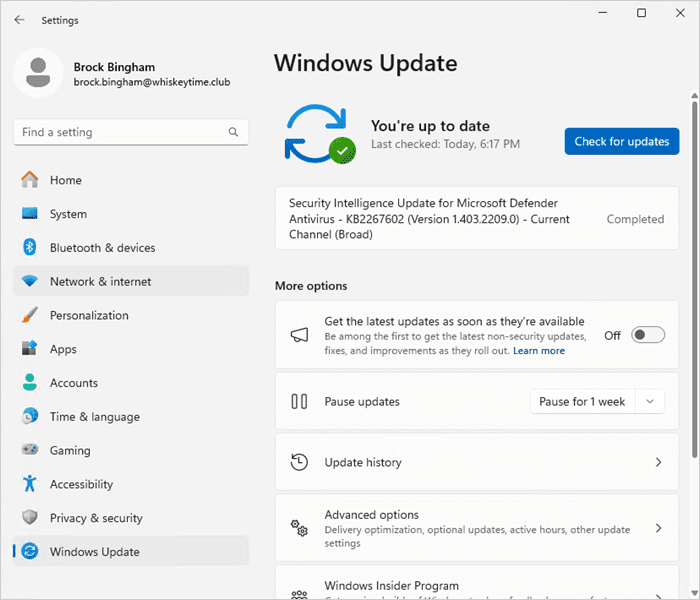The height and width of the screenshot is (600, 700).
Task: Click the search magnifier icon
Action: 233,132
